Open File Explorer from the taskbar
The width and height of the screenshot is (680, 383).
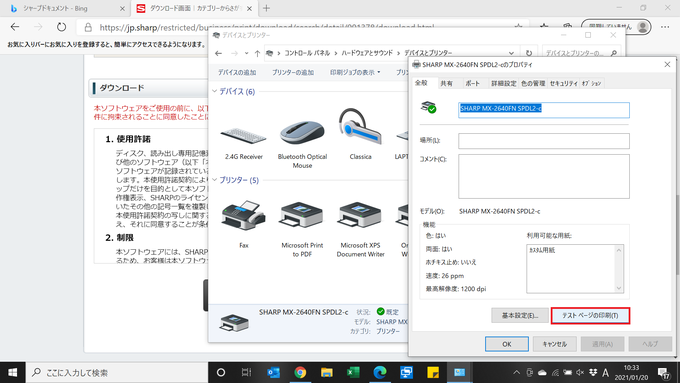pyautogui.click(x=327, y=372)
